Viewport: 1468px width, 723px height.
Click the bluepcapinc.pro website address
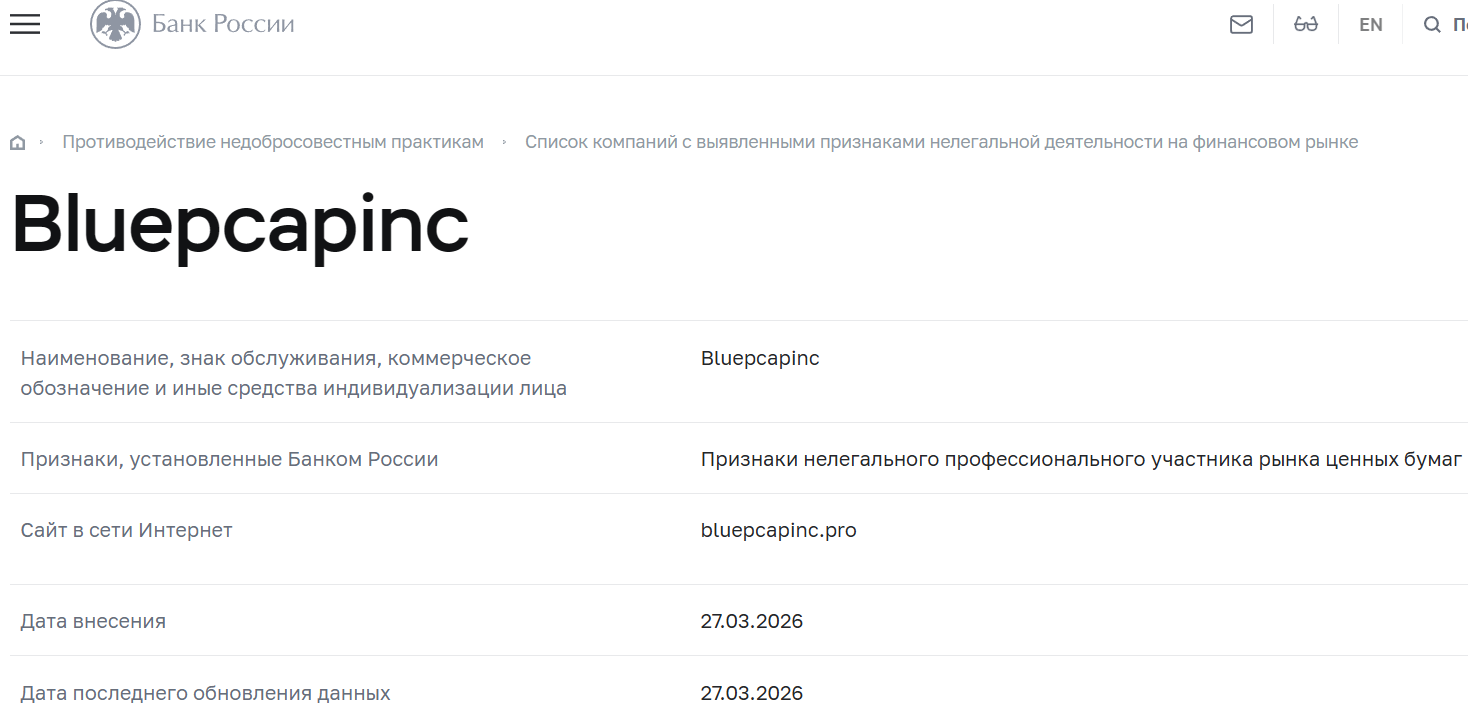[778, 530]
